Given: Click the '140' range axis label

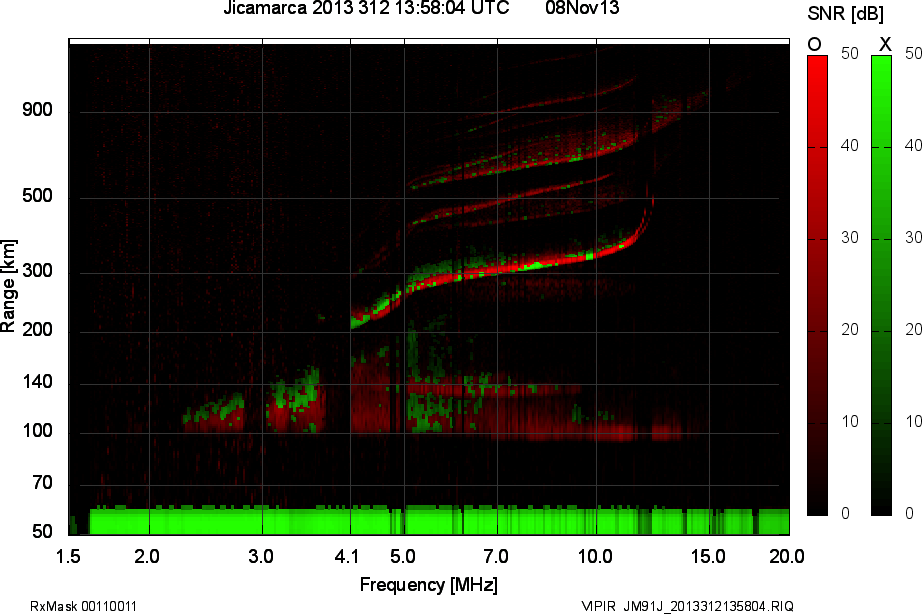Looking at the screenshot, I should [37, 382].
